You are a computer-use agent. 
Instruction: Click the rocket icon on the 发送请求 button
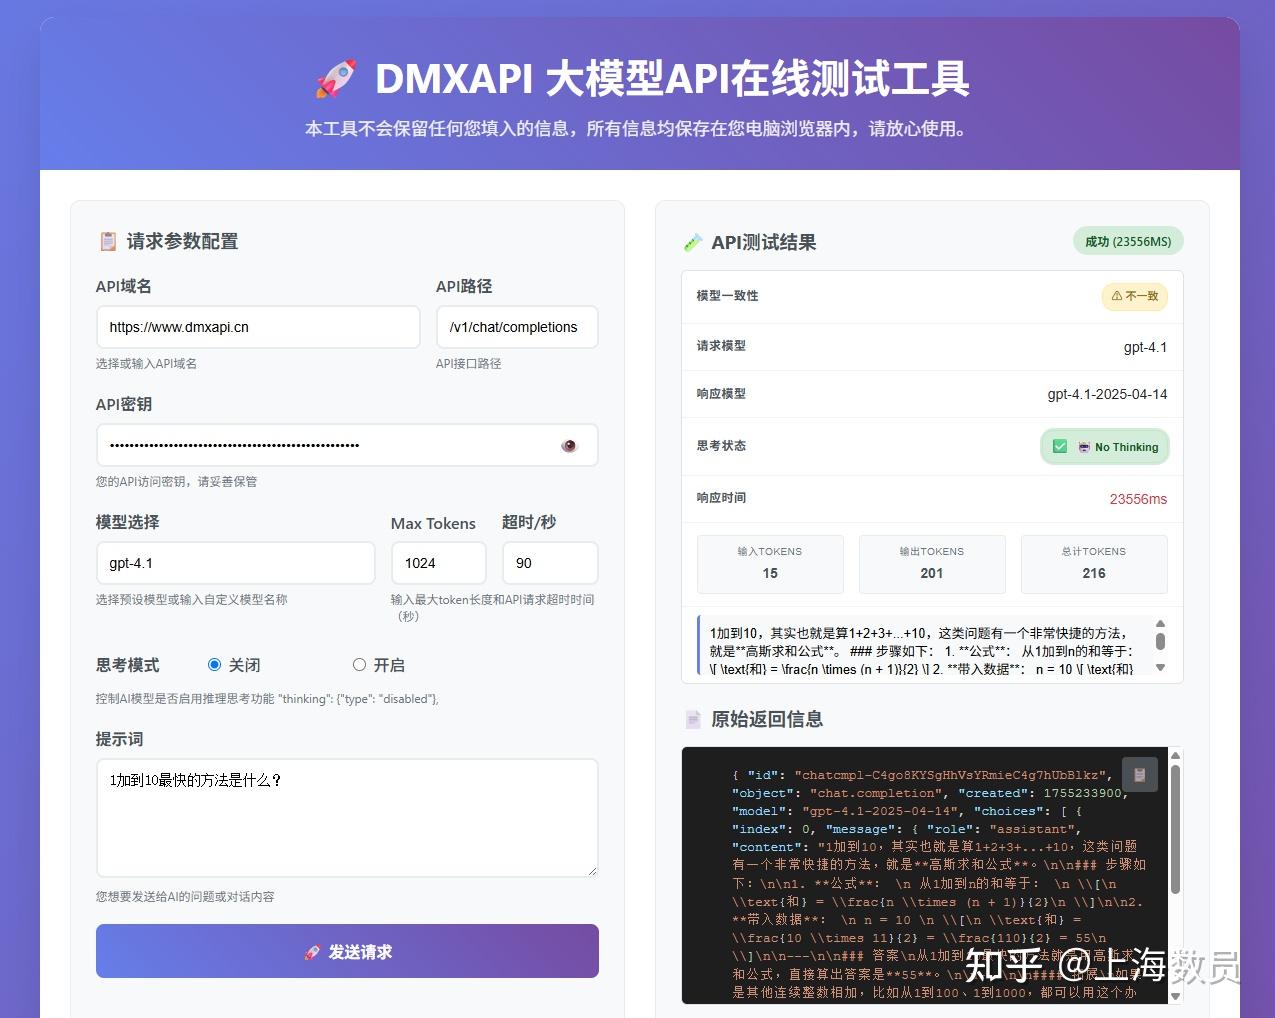pyautogui.click(x=314, y=952)
